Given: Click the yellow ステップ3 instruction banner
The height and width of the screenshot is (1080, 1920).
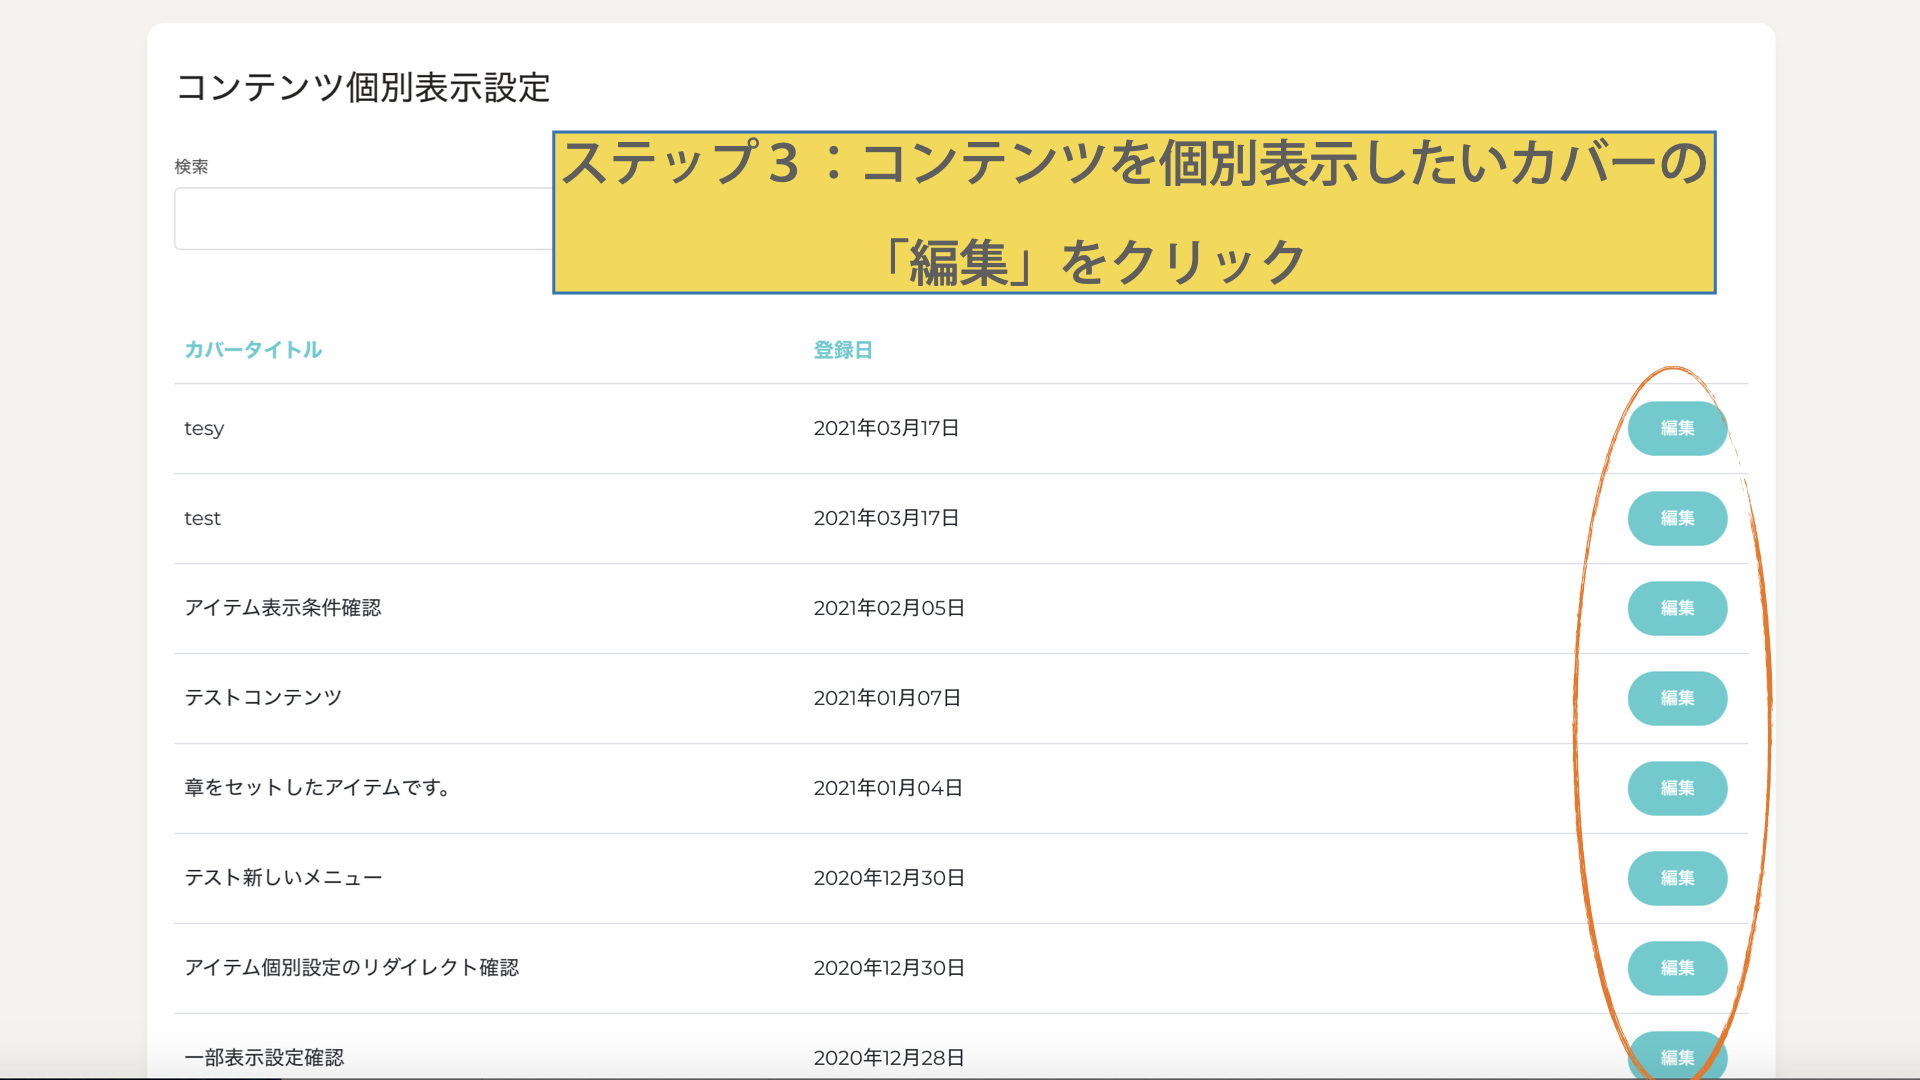Looking at the screenshot, I should click(1134, 212).
